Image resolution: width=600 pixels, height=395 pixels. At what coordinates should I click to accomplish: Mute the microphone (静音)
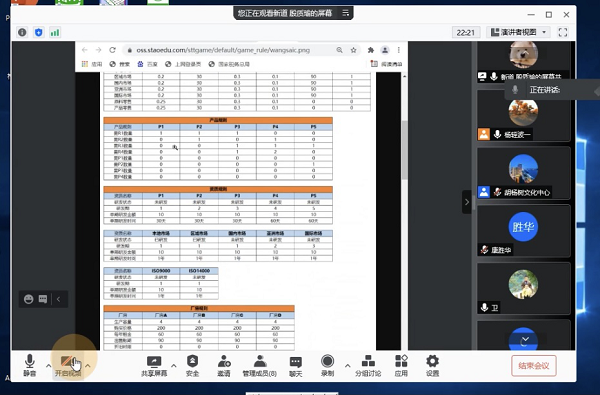click(x=29, y=366)
